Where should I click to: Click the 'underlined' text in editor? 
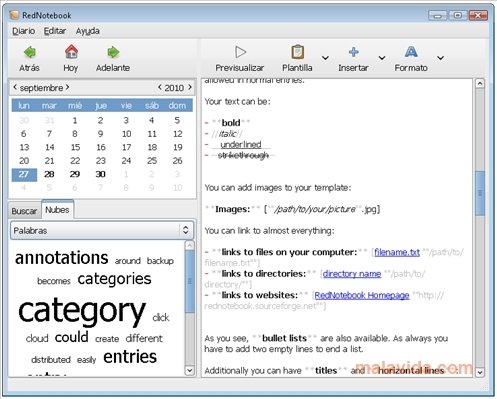coord(241,145)
